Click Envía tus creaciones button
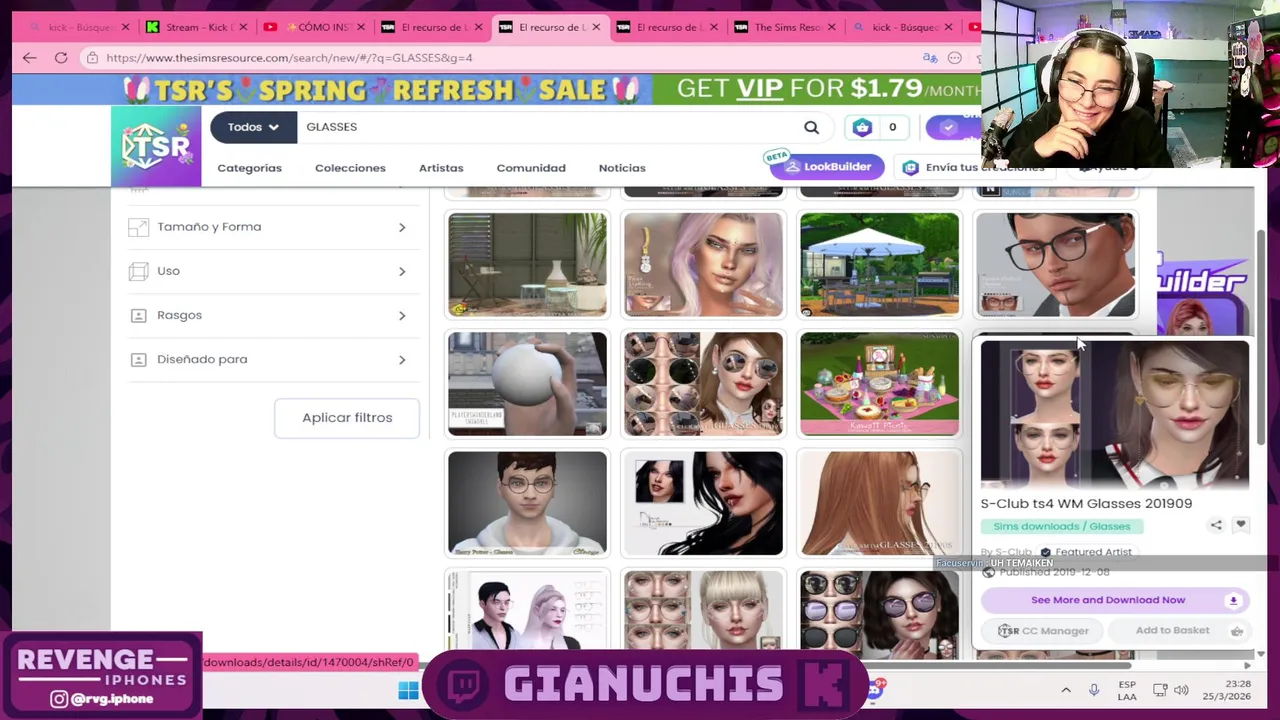Screen dimensions: 1280x720 click(x=975, y=167)
